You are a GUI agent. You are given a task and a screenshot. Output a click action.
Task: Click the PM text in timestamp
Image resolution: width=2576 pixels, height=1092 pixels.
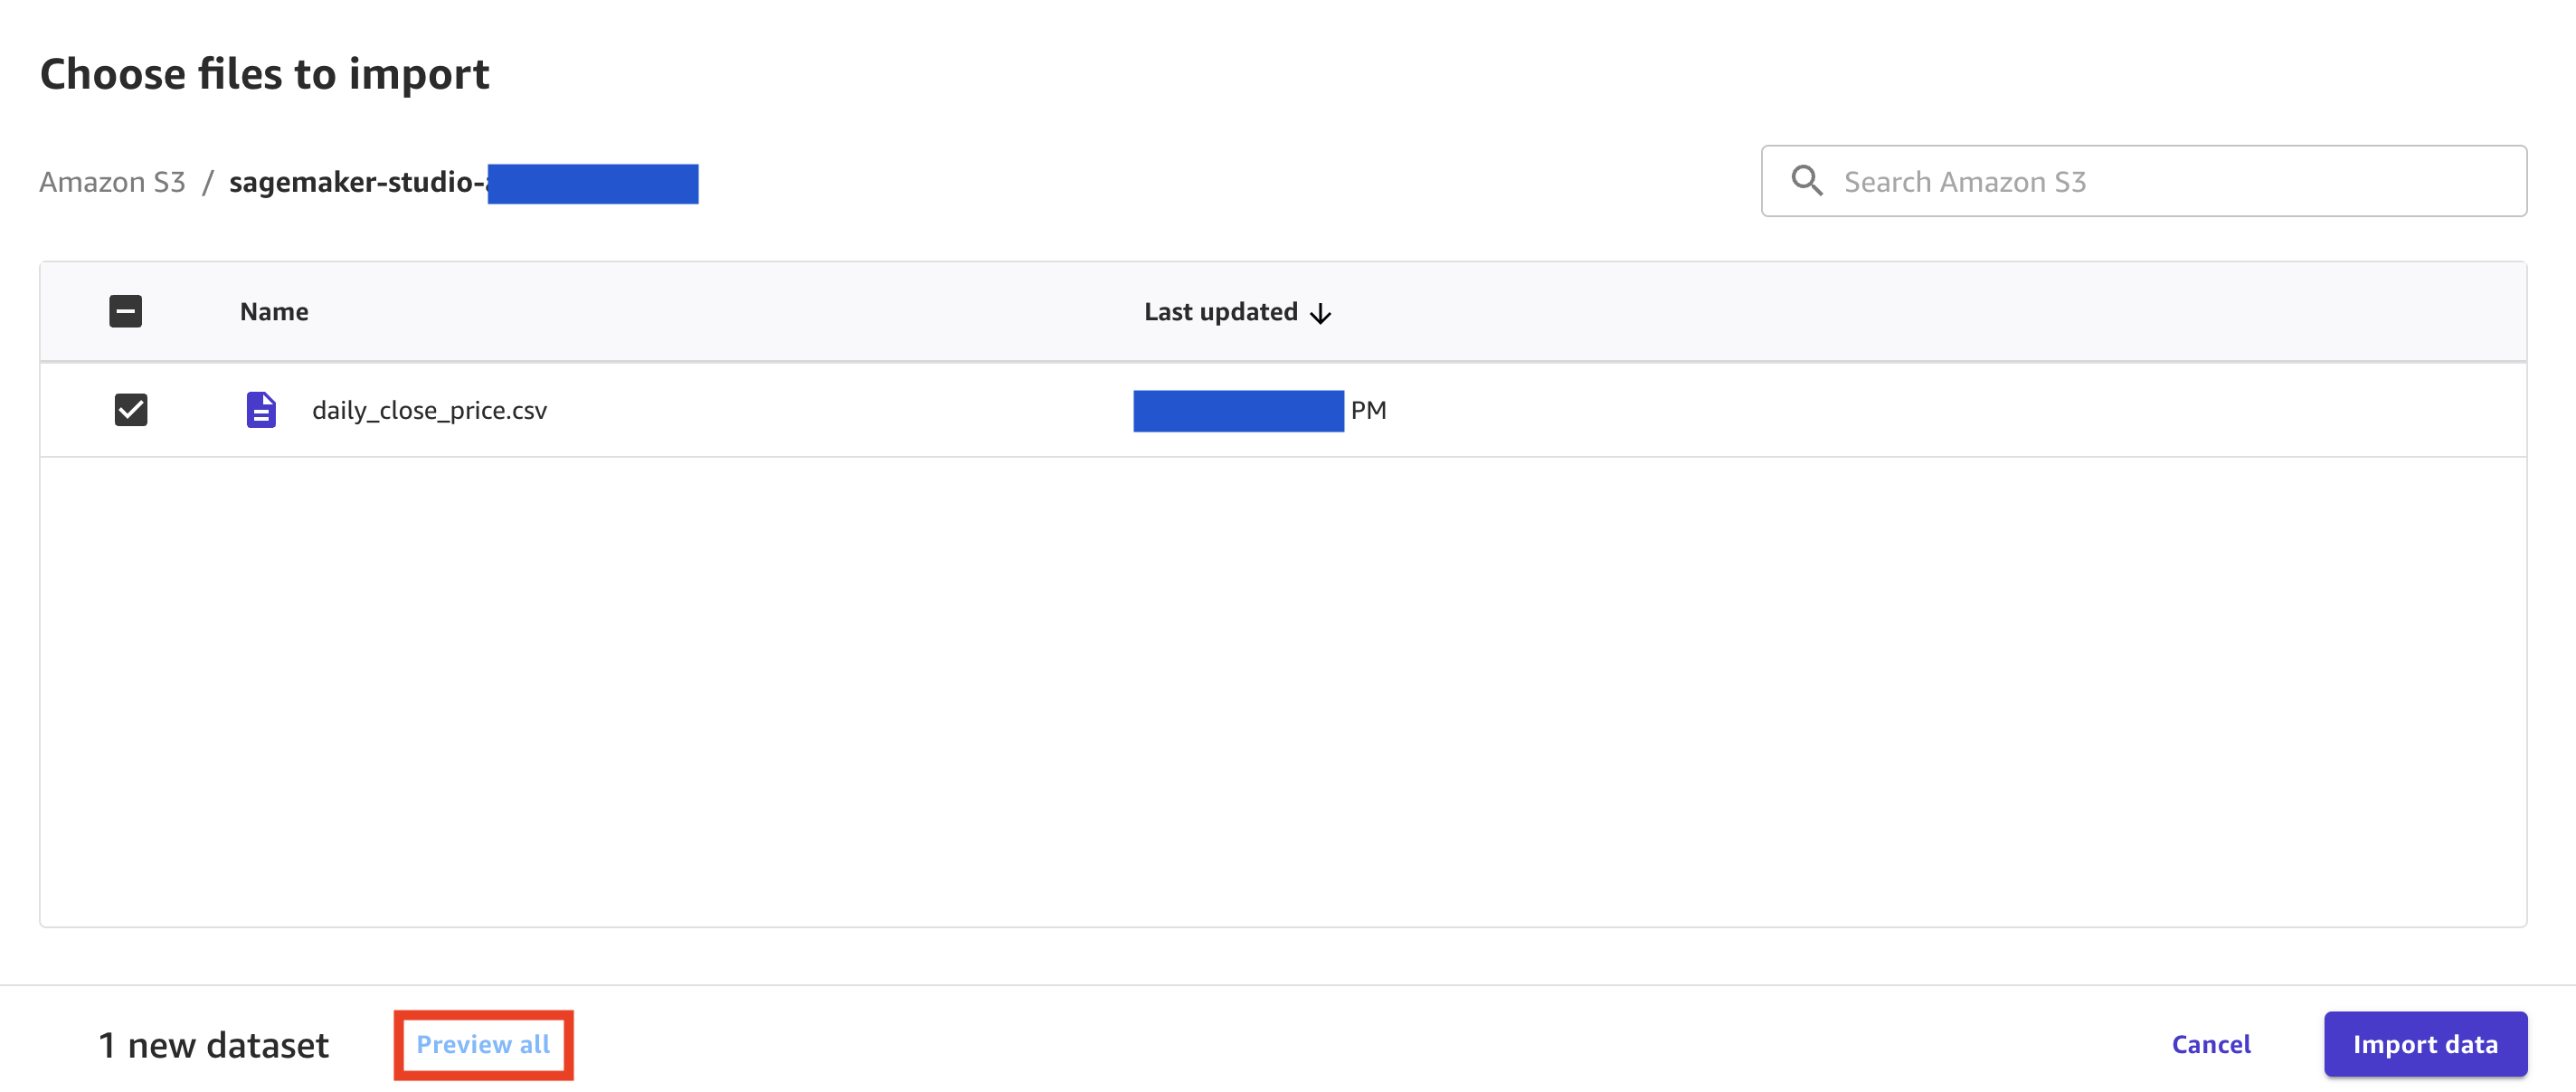pos(1369,410)
